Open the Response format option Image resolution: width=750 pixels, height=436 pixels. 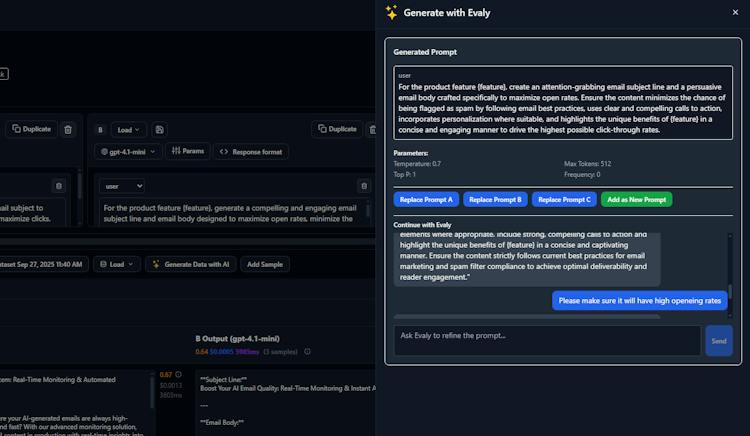tap(251, 152)
